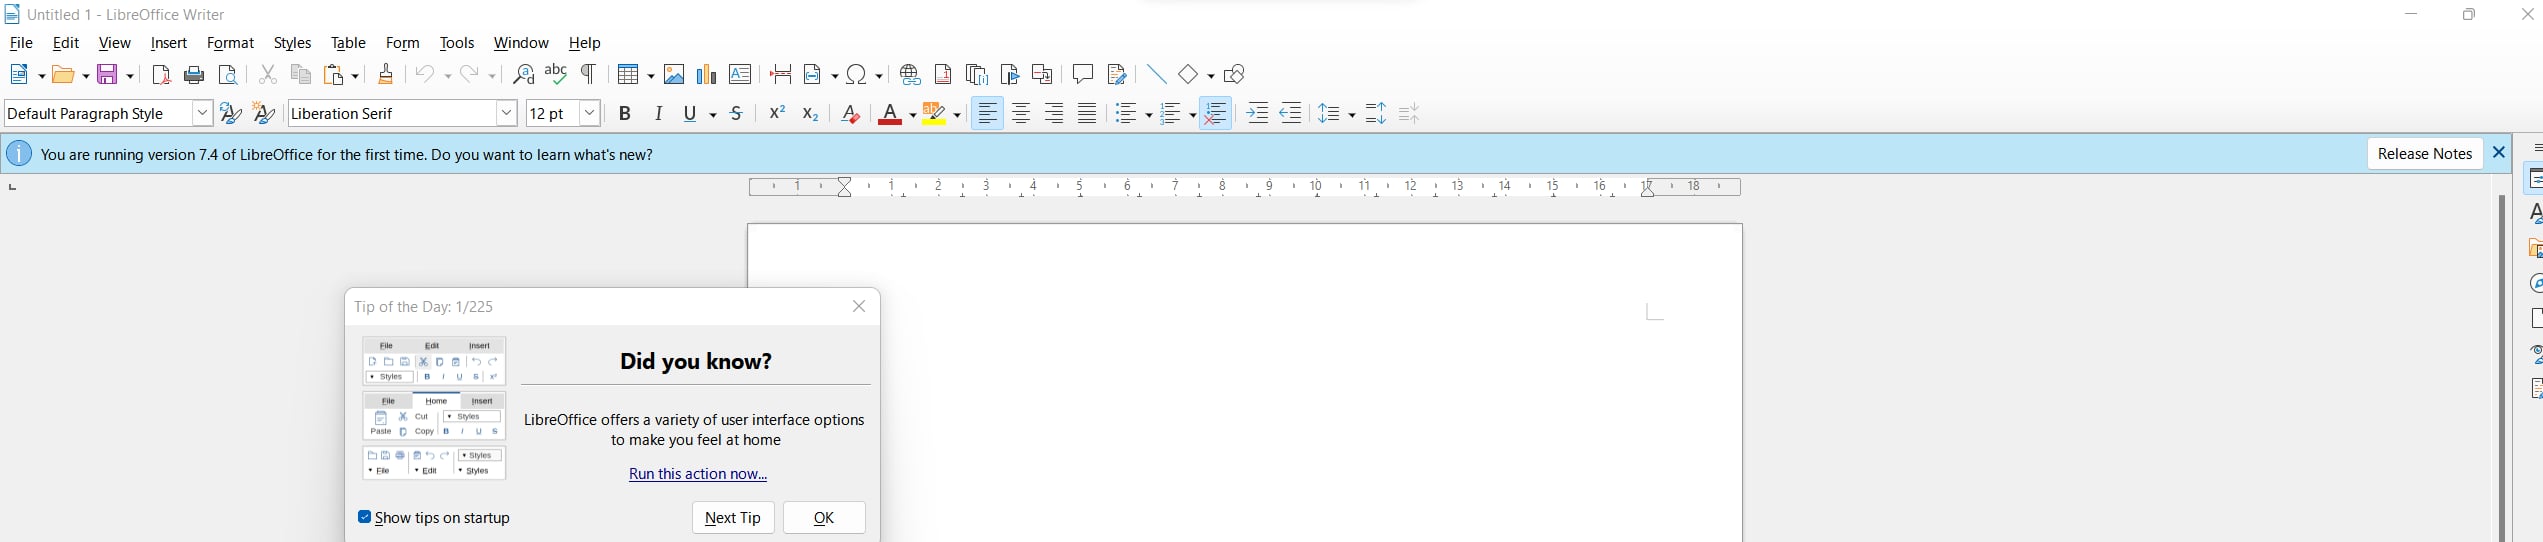Click the Cut scissors icon
2543x542 pixels.
click(x=268, y=75)
